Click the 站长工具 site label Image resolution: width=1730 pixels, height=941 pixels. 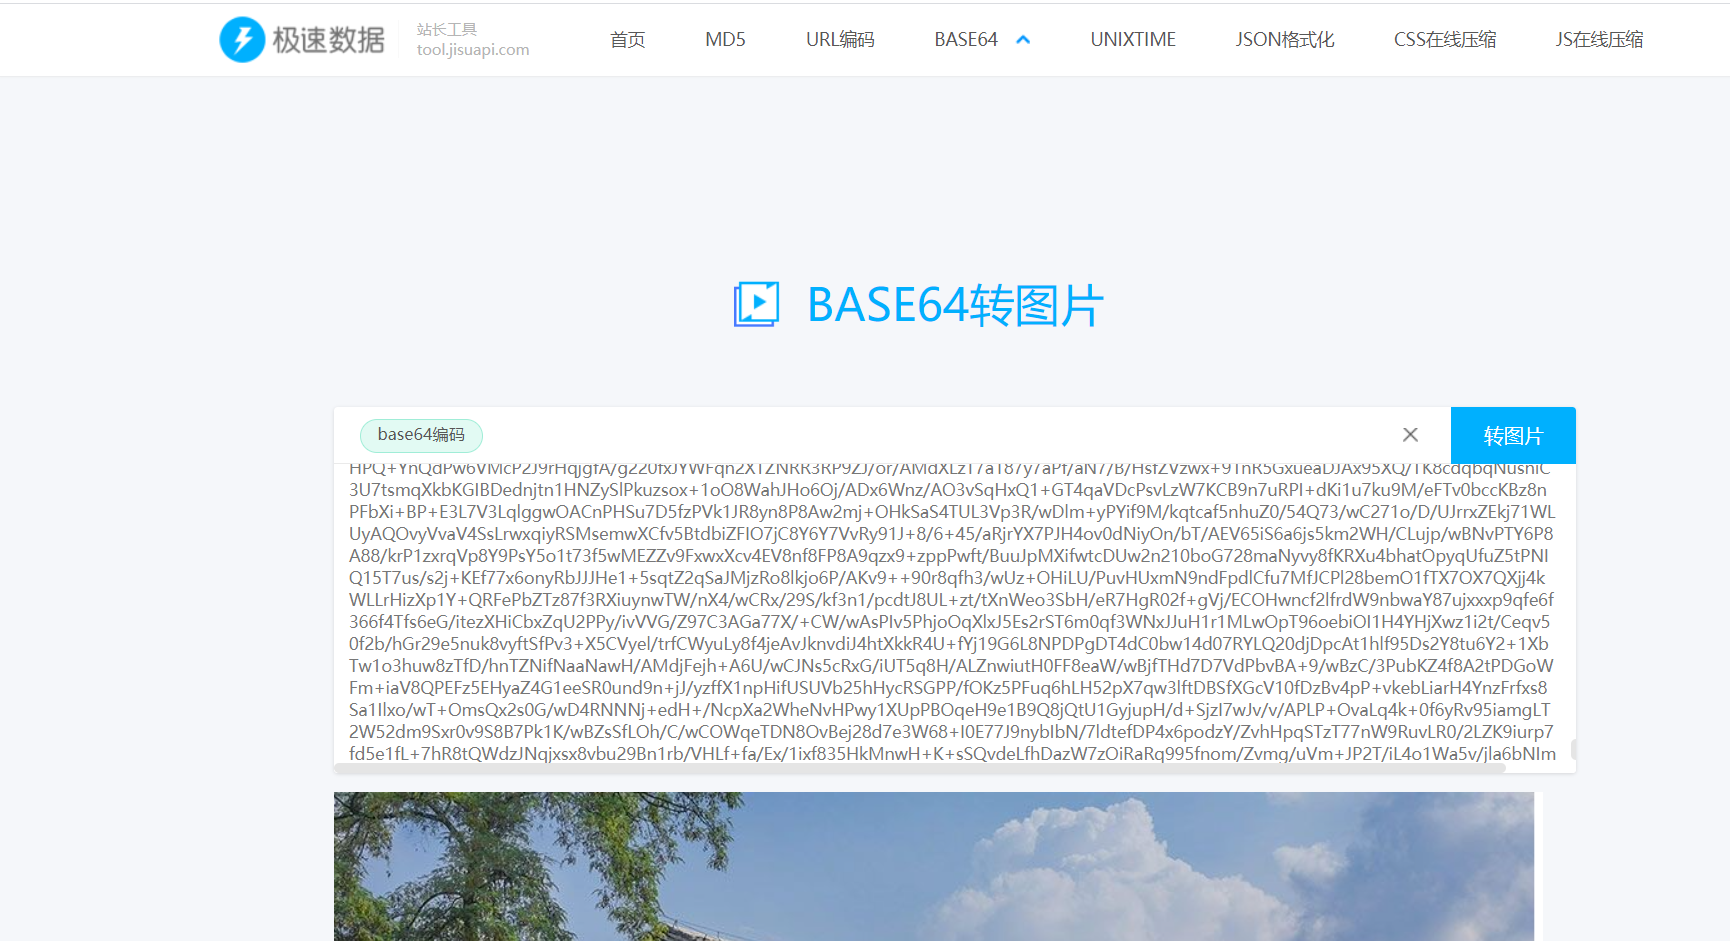pos(446,28)
